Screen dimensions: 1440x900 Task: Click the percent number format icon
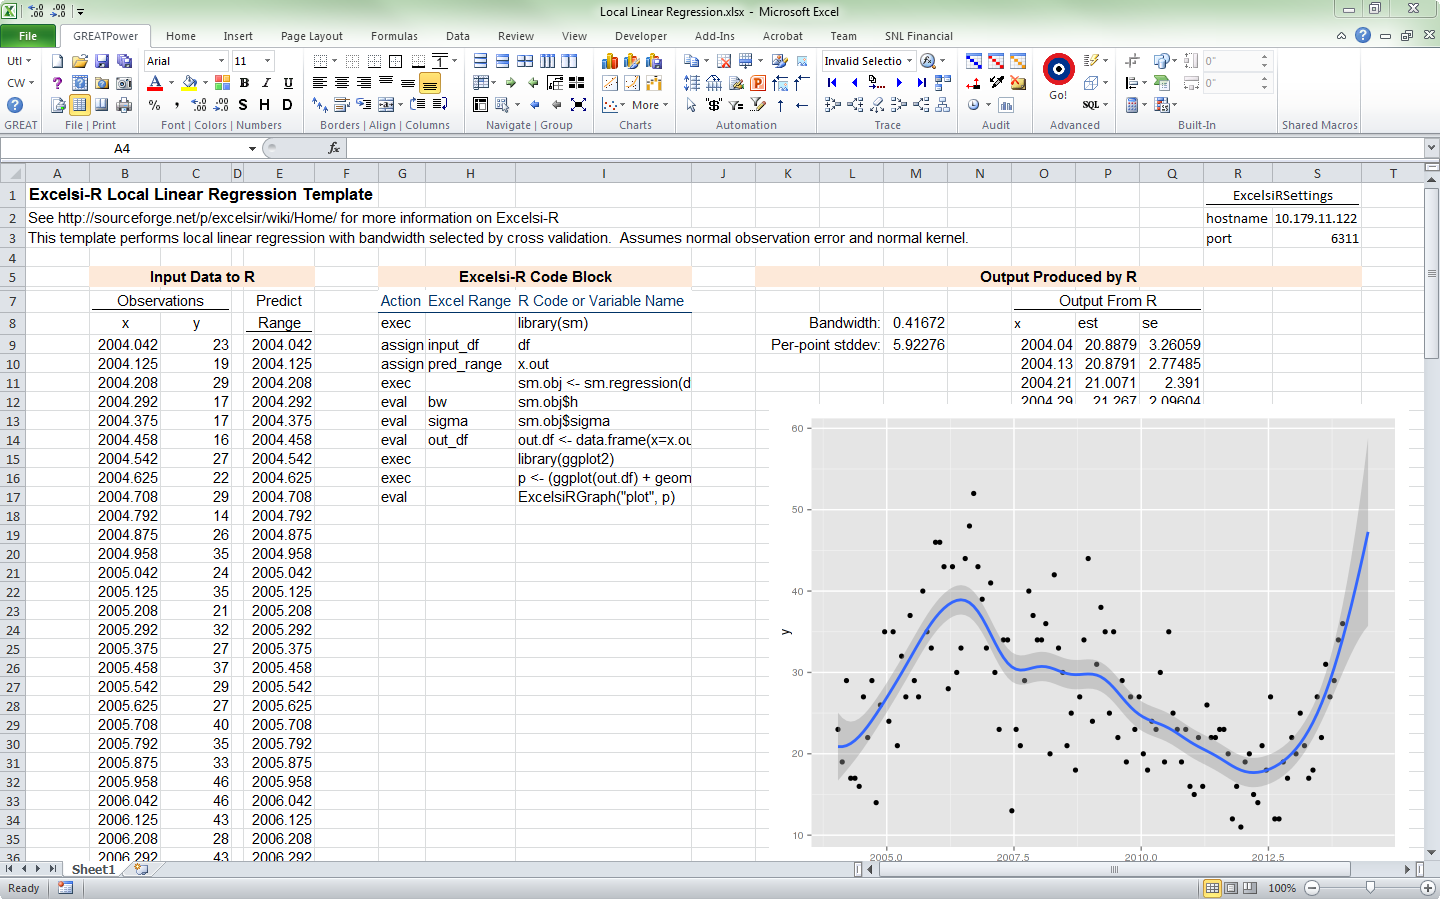[x=154, y=105]
